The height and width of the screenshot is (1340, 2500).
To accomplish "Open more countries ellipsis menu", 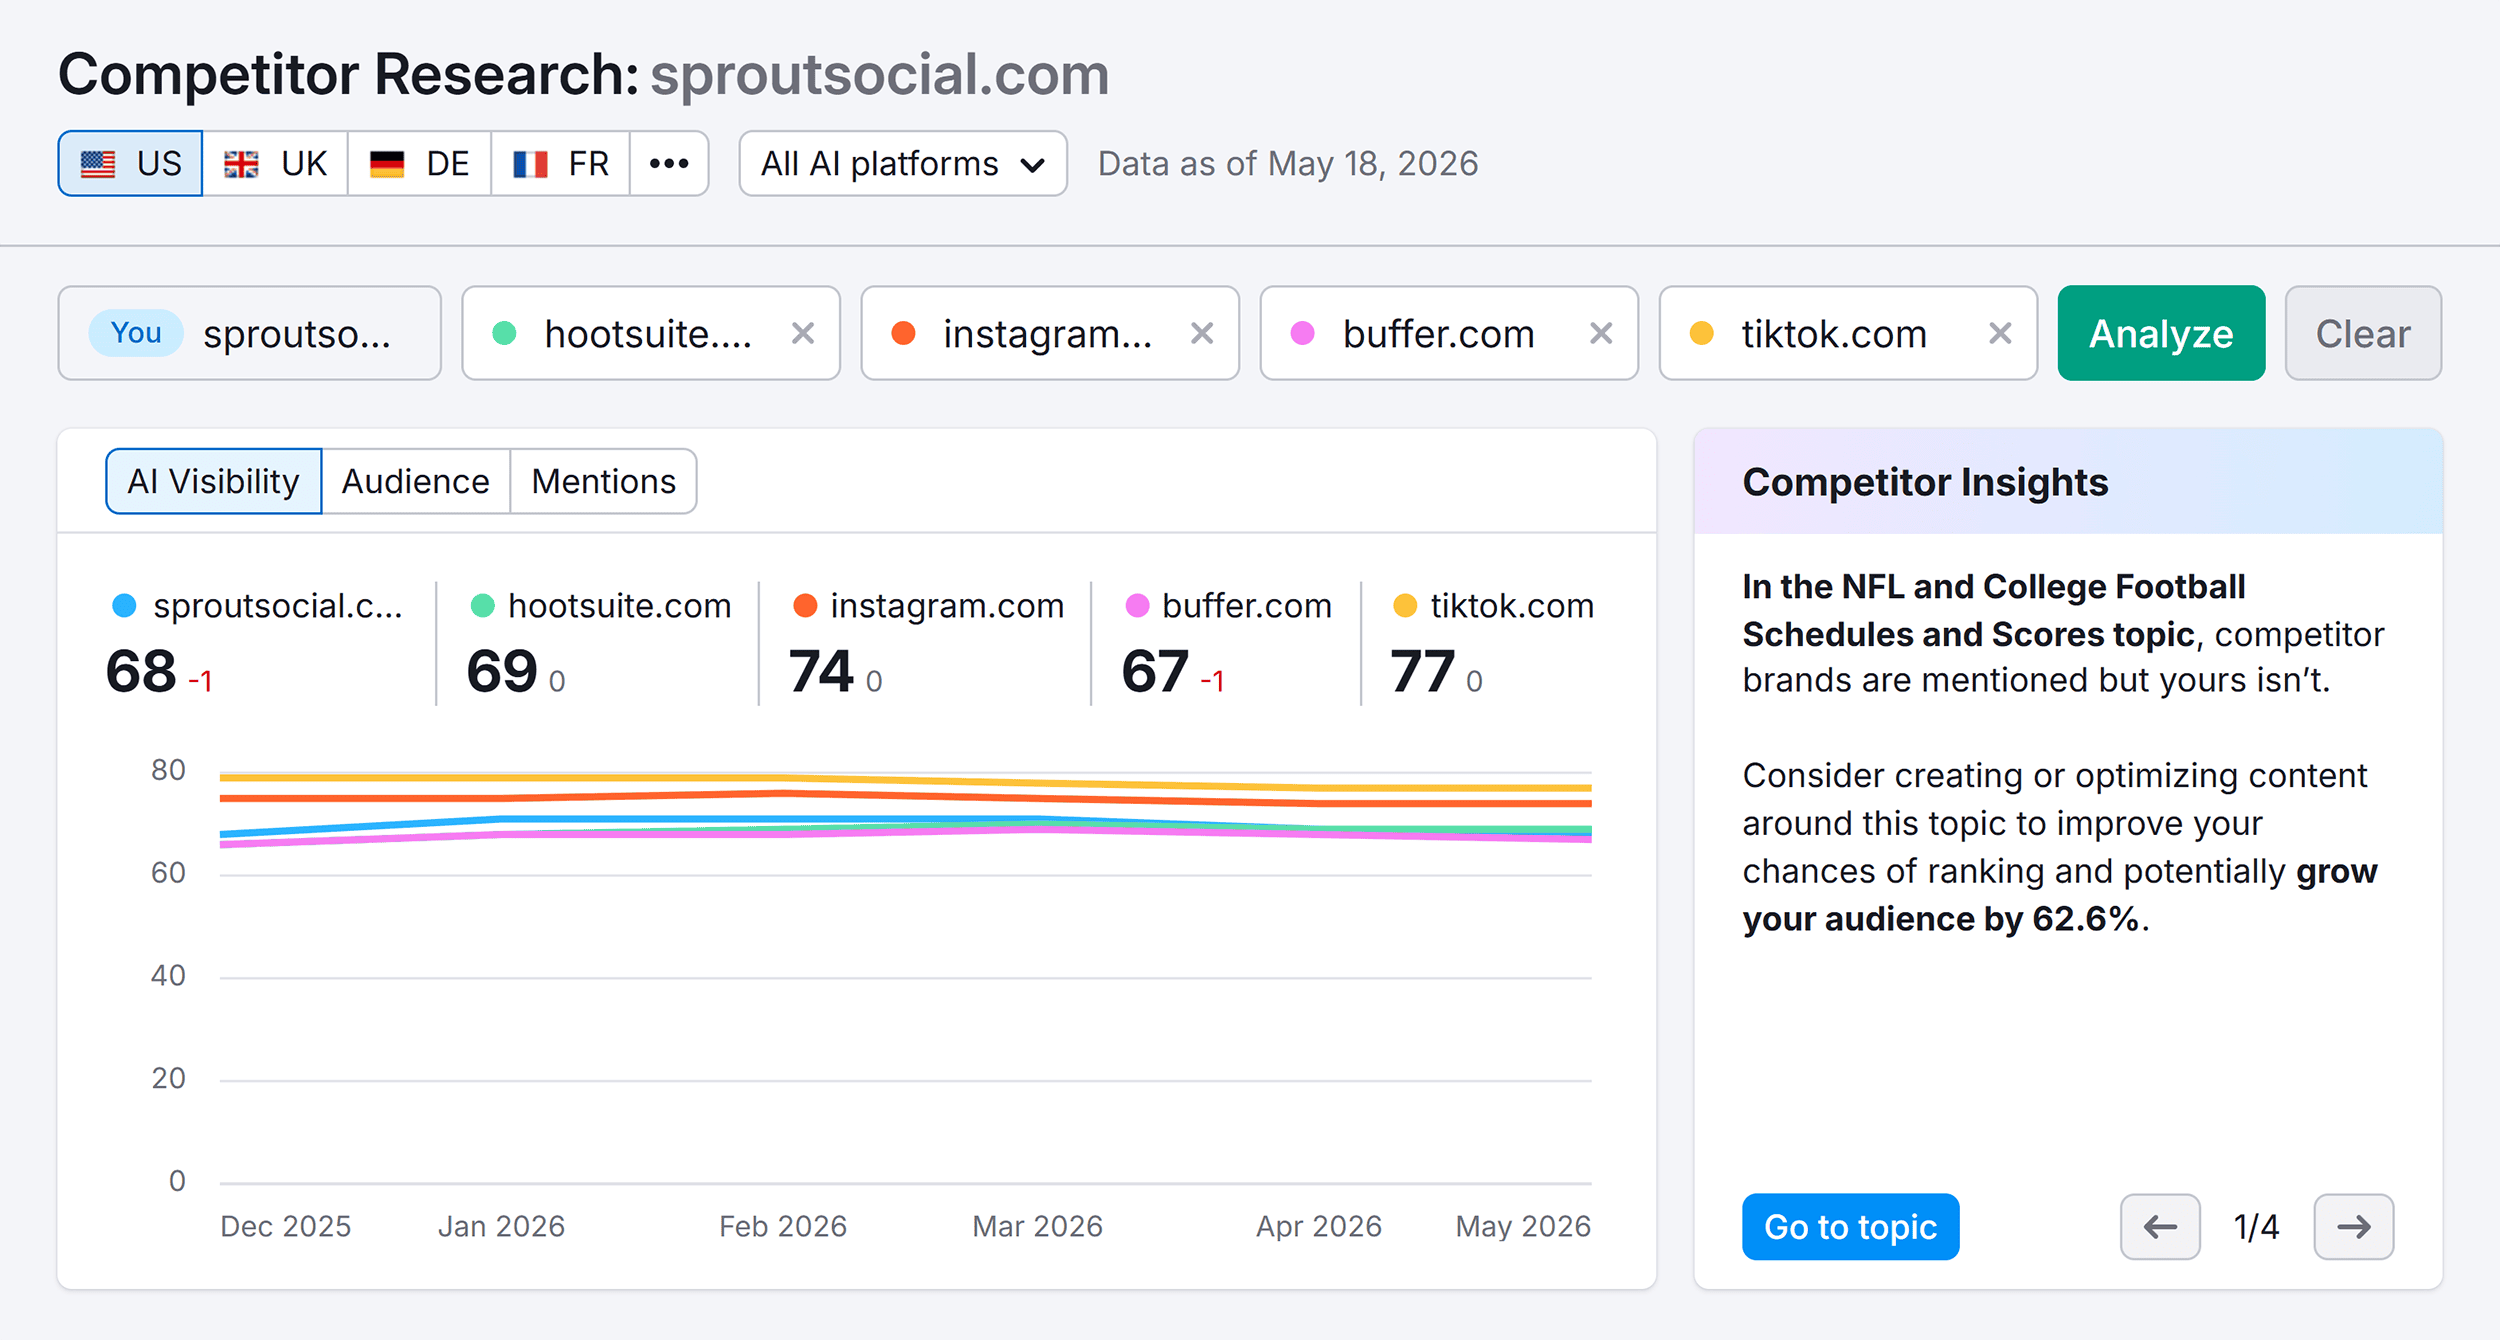I will [669, 163].
